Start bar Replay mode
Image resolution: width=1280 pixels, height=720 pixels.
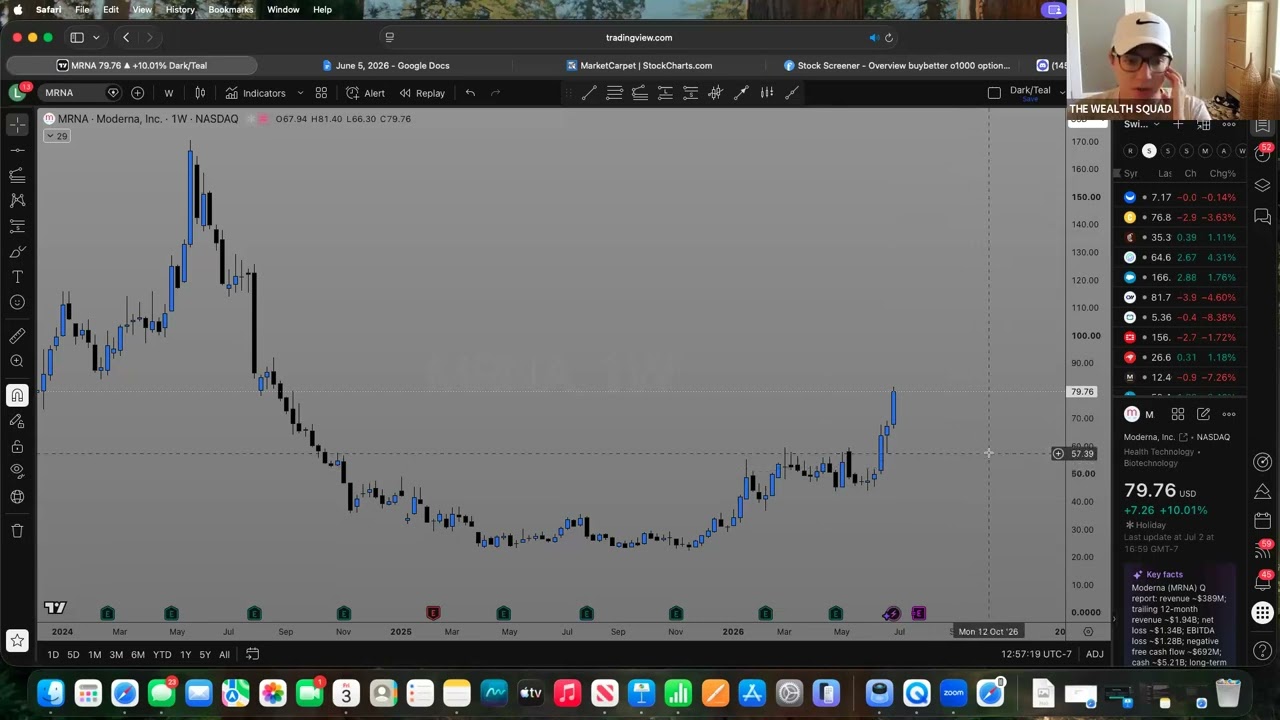tap(422, 93)
